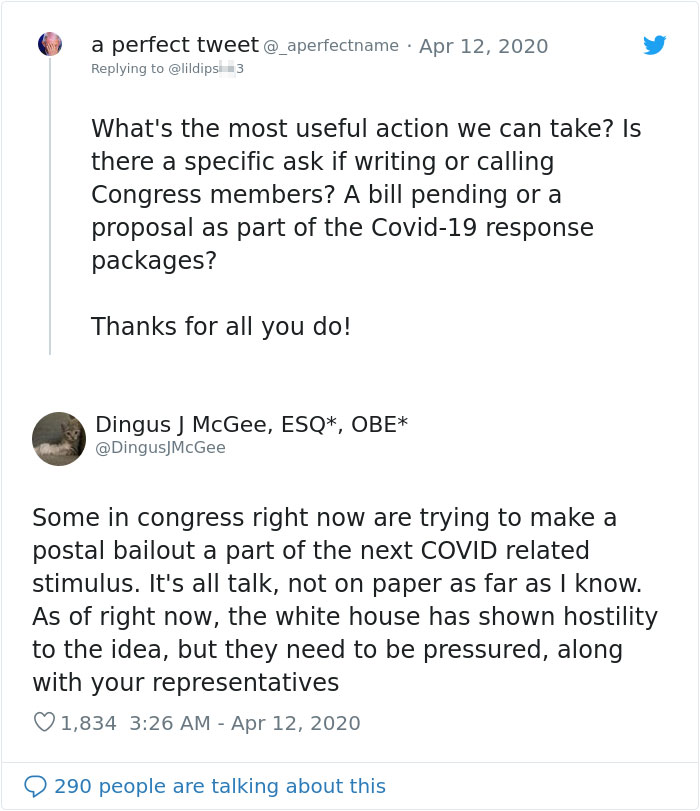Select the Apr 12, 2020 date link
The height and width of the screenshot is (811, 700).
[485, 46]
